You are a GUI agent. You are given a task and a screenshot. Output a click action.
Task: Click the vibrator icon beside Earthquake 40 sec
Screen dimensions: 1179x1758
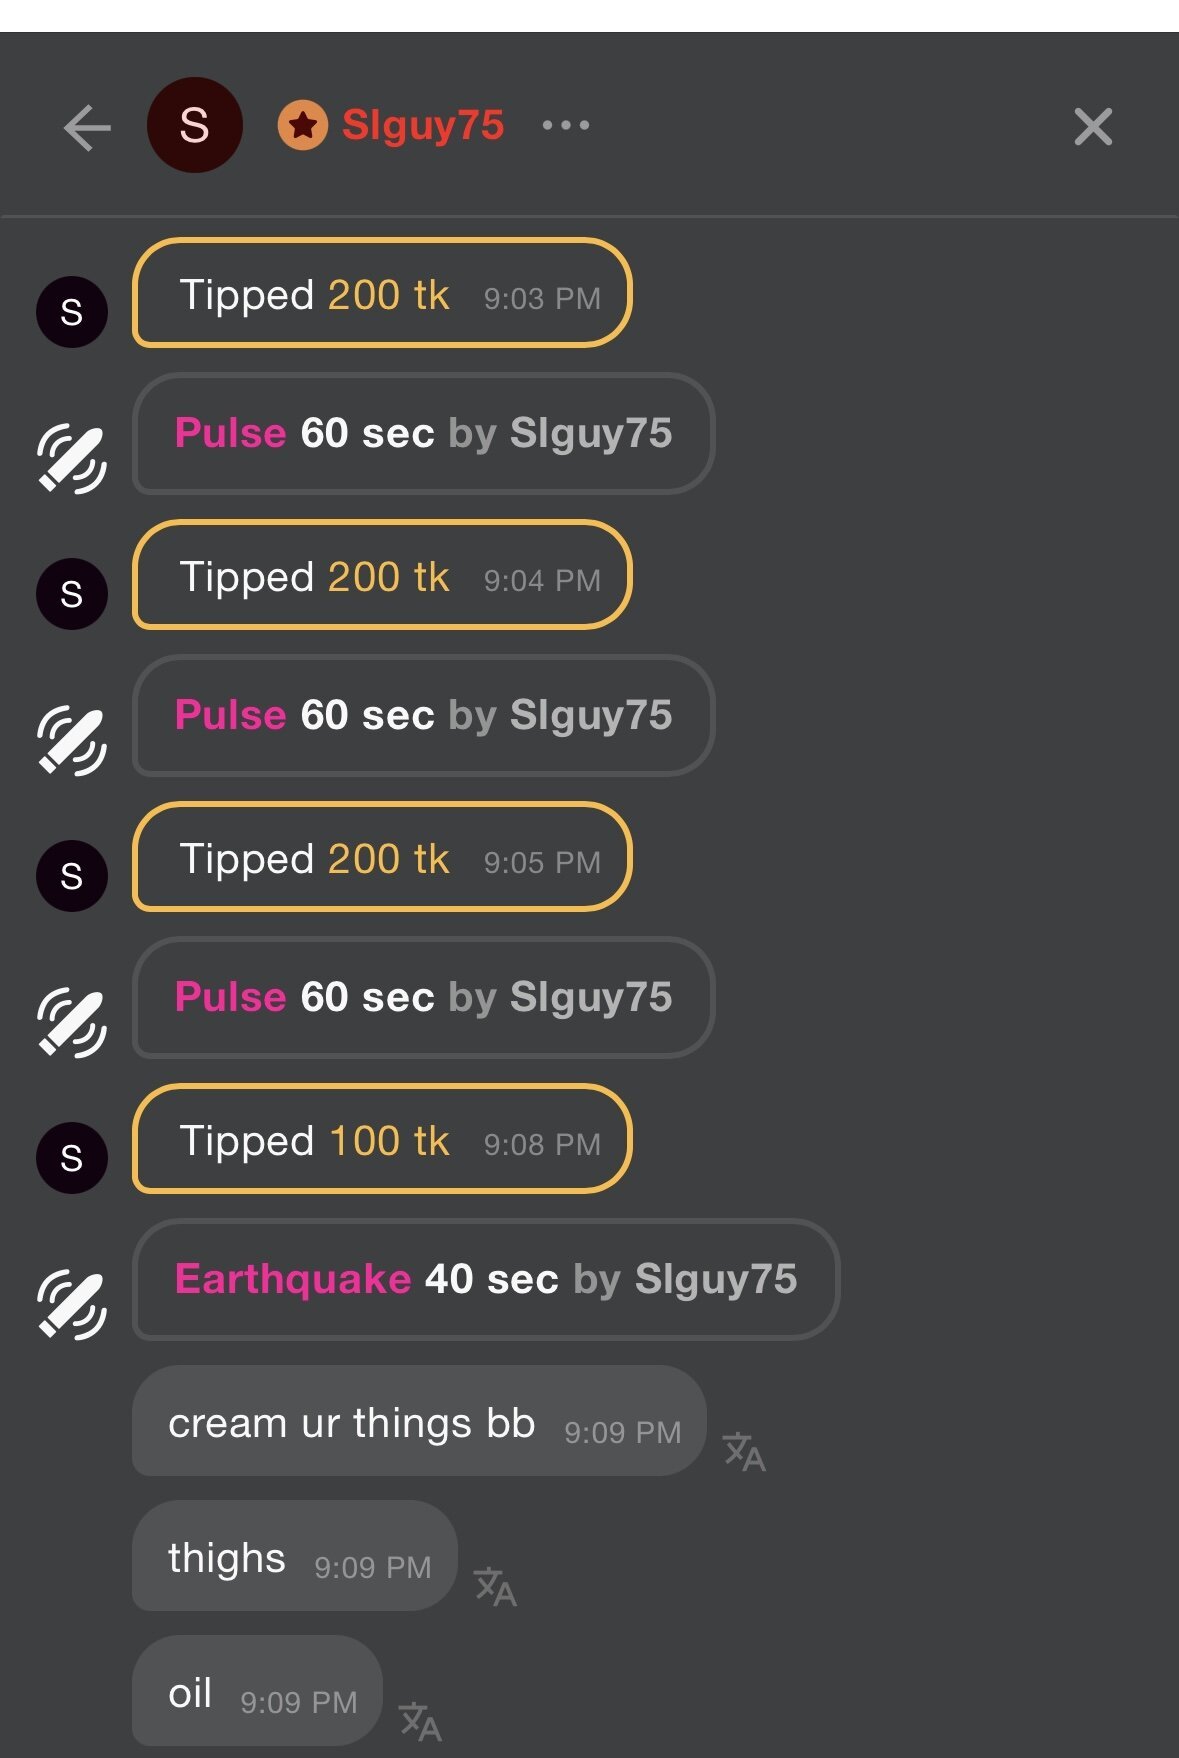click(72, 1303)
